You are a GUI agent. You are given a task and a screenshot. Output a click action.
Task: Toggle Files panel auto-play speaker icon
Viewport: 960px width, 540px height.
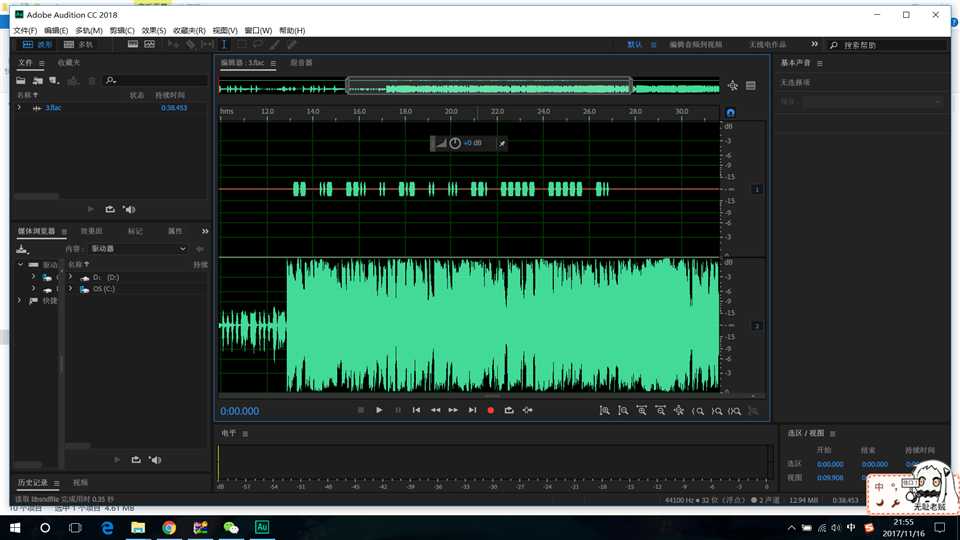(x=129, y=209)
